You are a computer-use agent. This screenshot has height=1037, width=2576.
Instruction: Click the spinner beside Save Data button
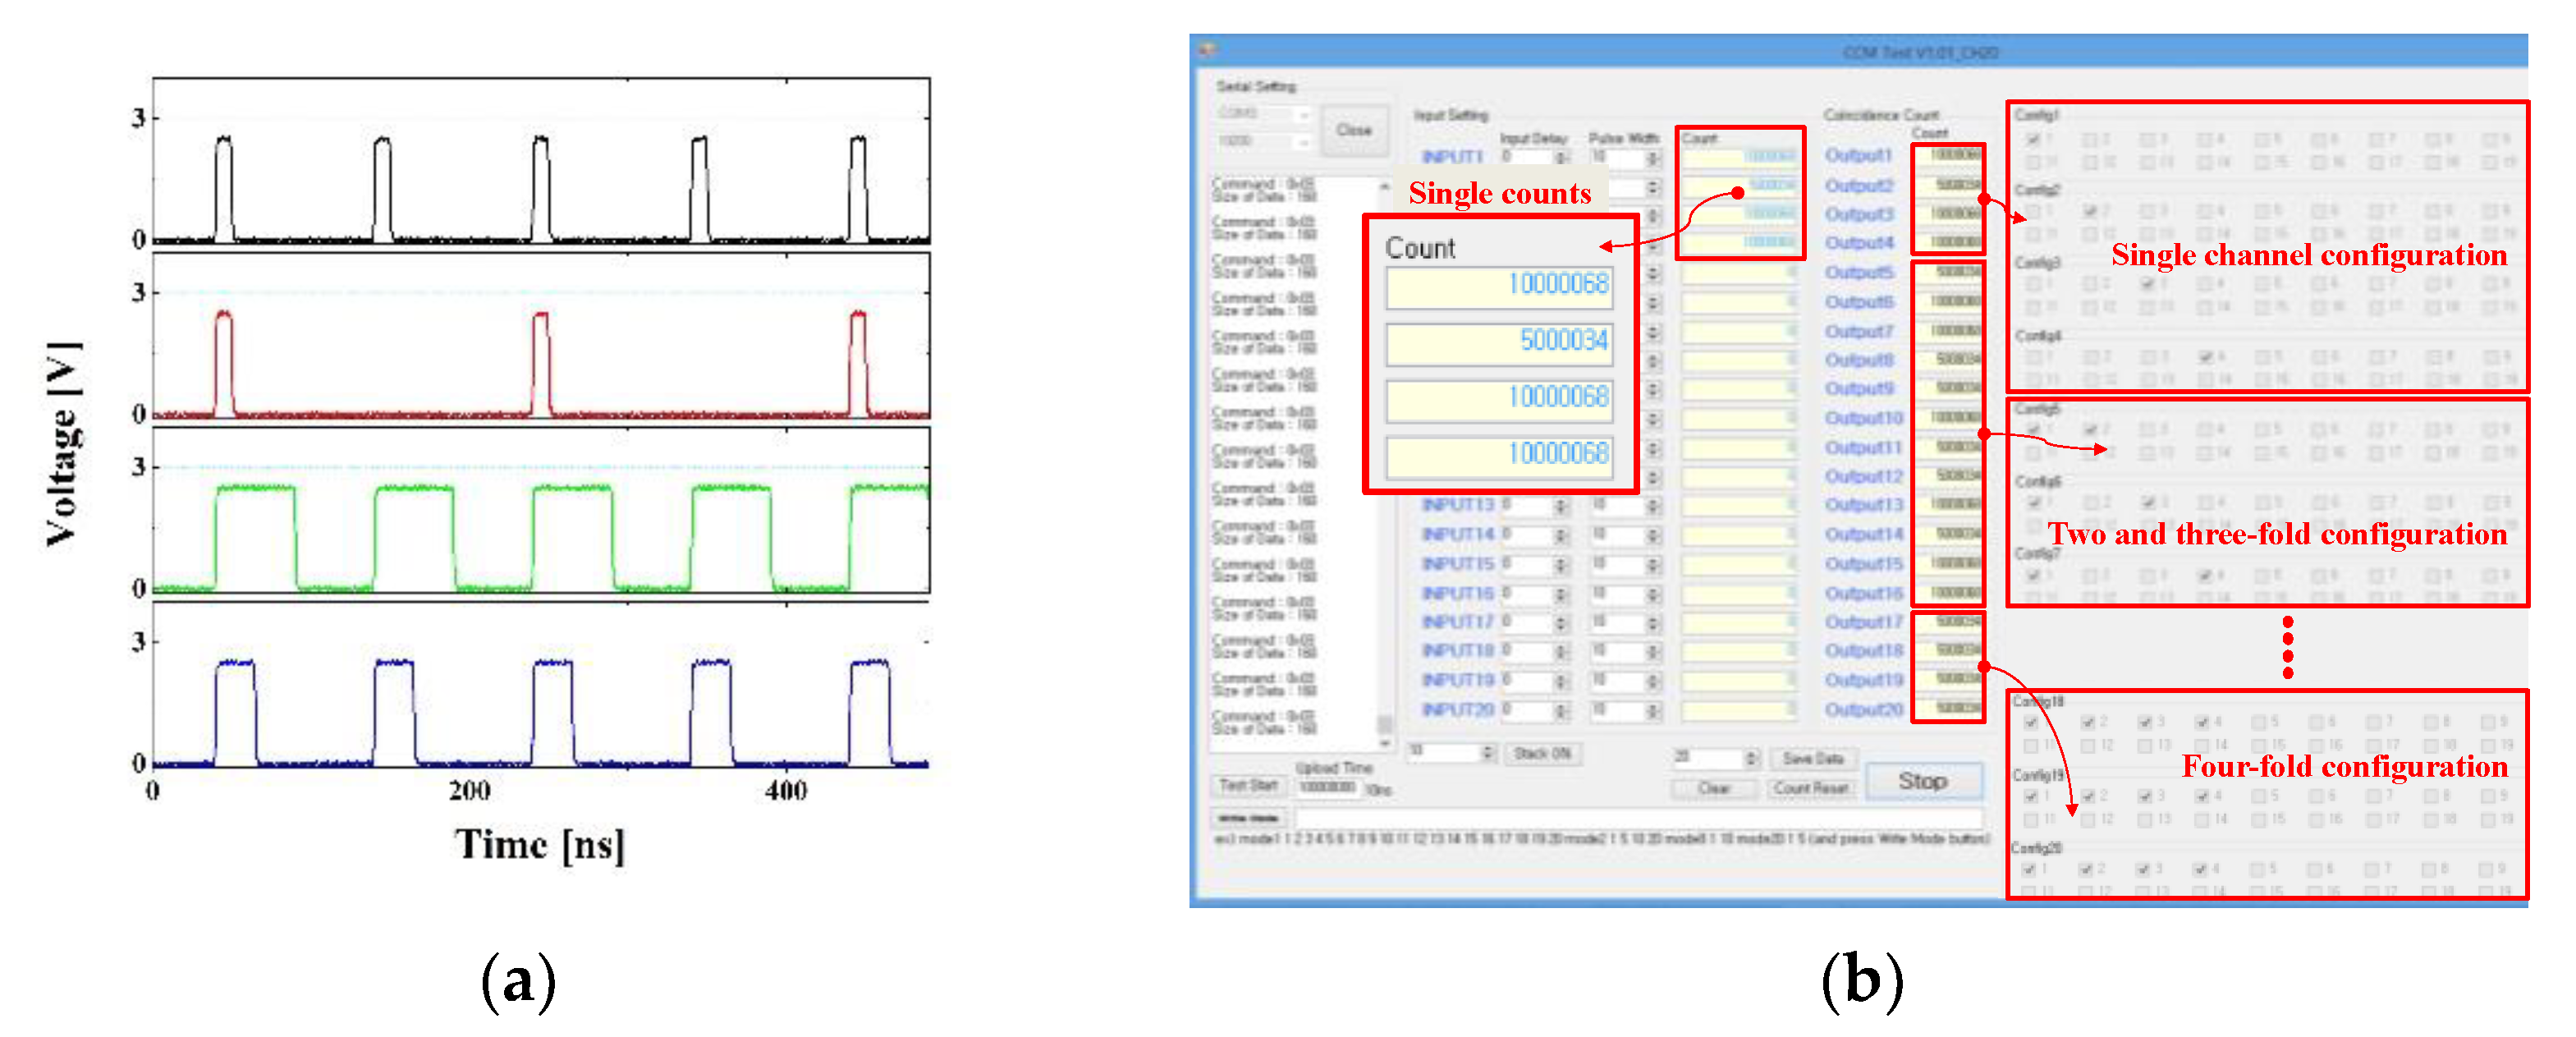click(x=1751, y=759)
